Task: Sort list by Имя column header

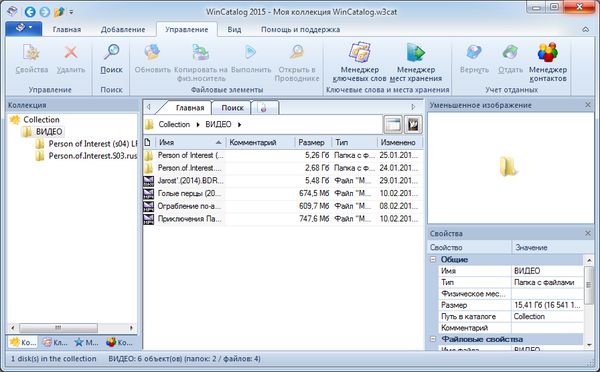Action: [x=190, y=142]
